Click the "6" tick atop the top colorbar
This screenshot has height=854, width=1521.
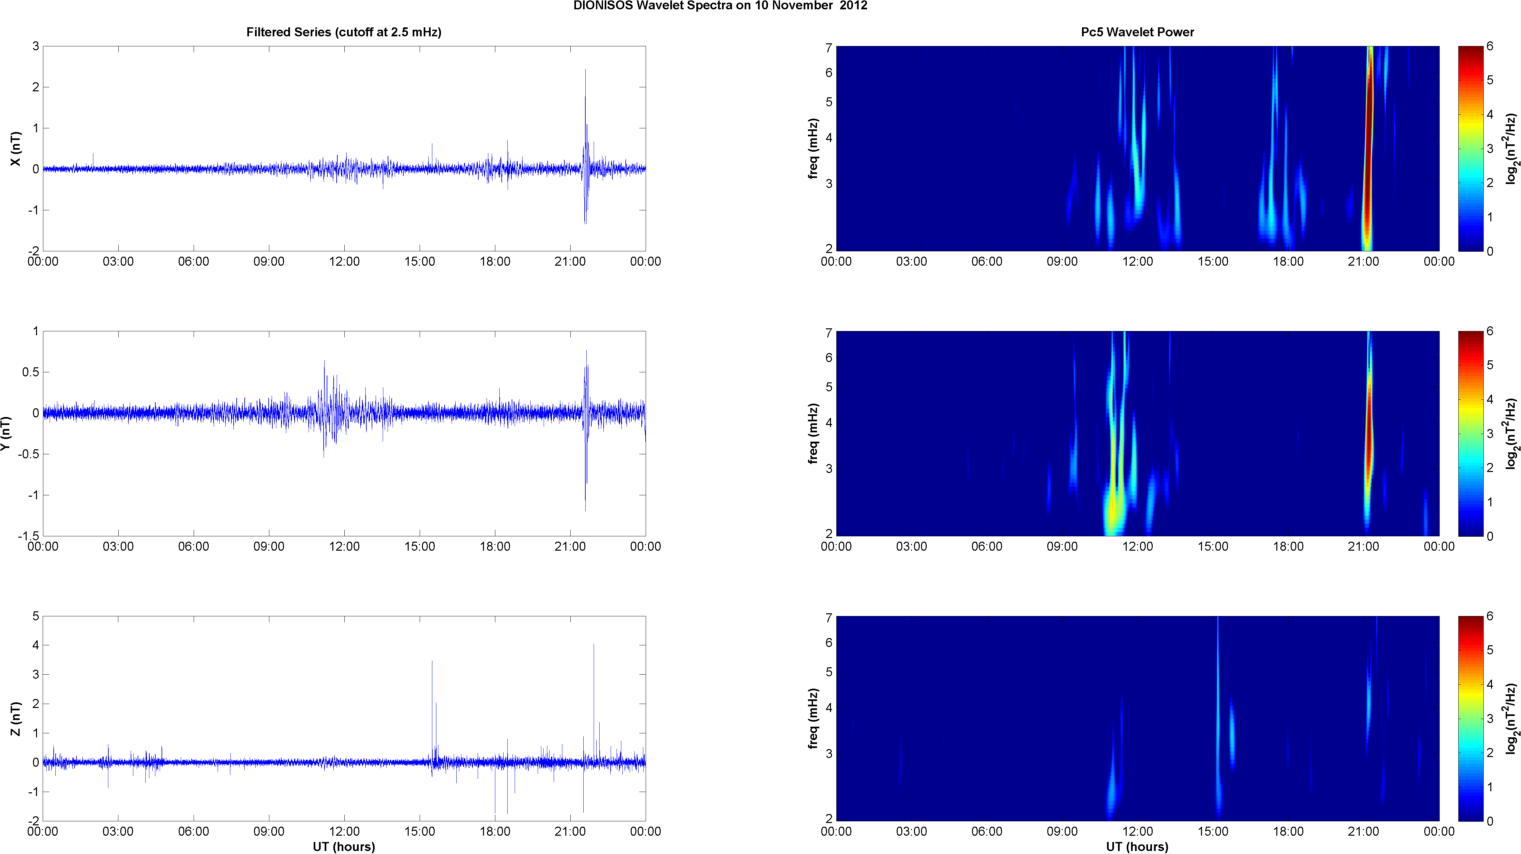(1490, 46)
